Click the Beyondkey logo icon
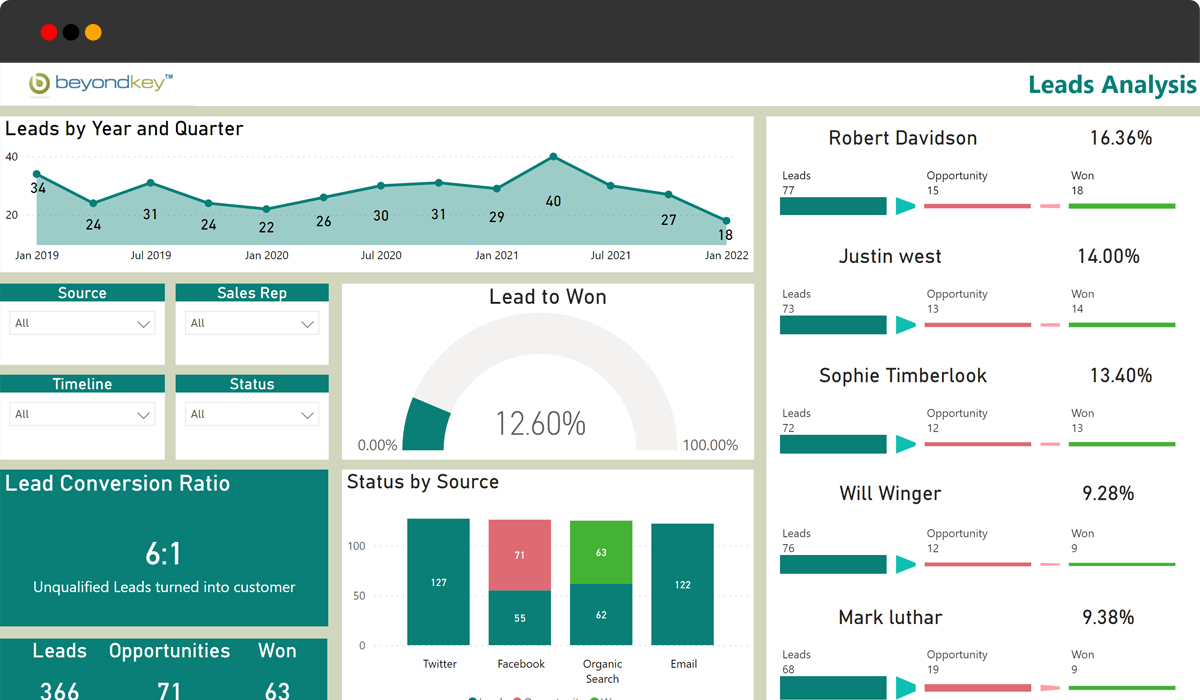 click(x=40, y=84)
